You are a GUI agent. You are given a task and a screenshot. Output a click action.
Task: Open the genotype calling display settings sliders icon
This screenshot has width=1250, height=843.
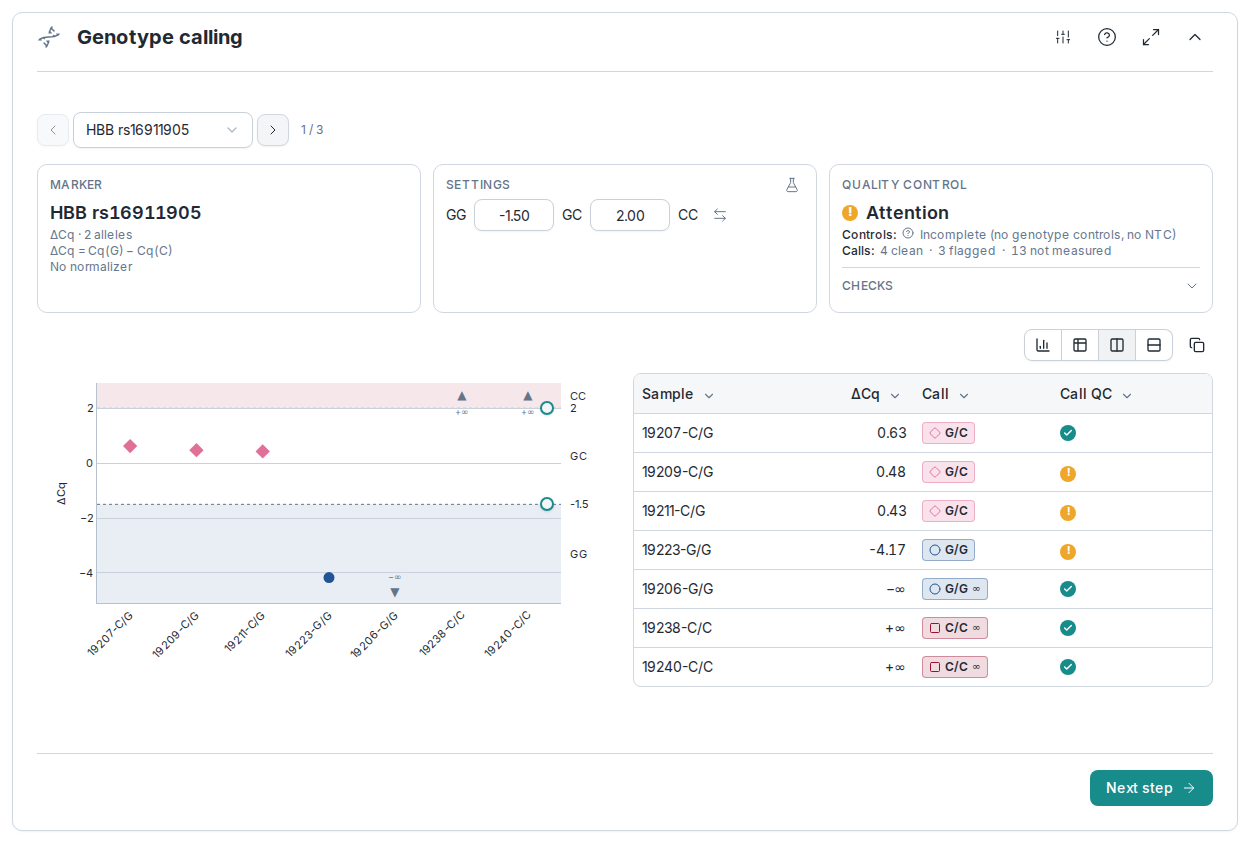click(x=1063, y=37)
